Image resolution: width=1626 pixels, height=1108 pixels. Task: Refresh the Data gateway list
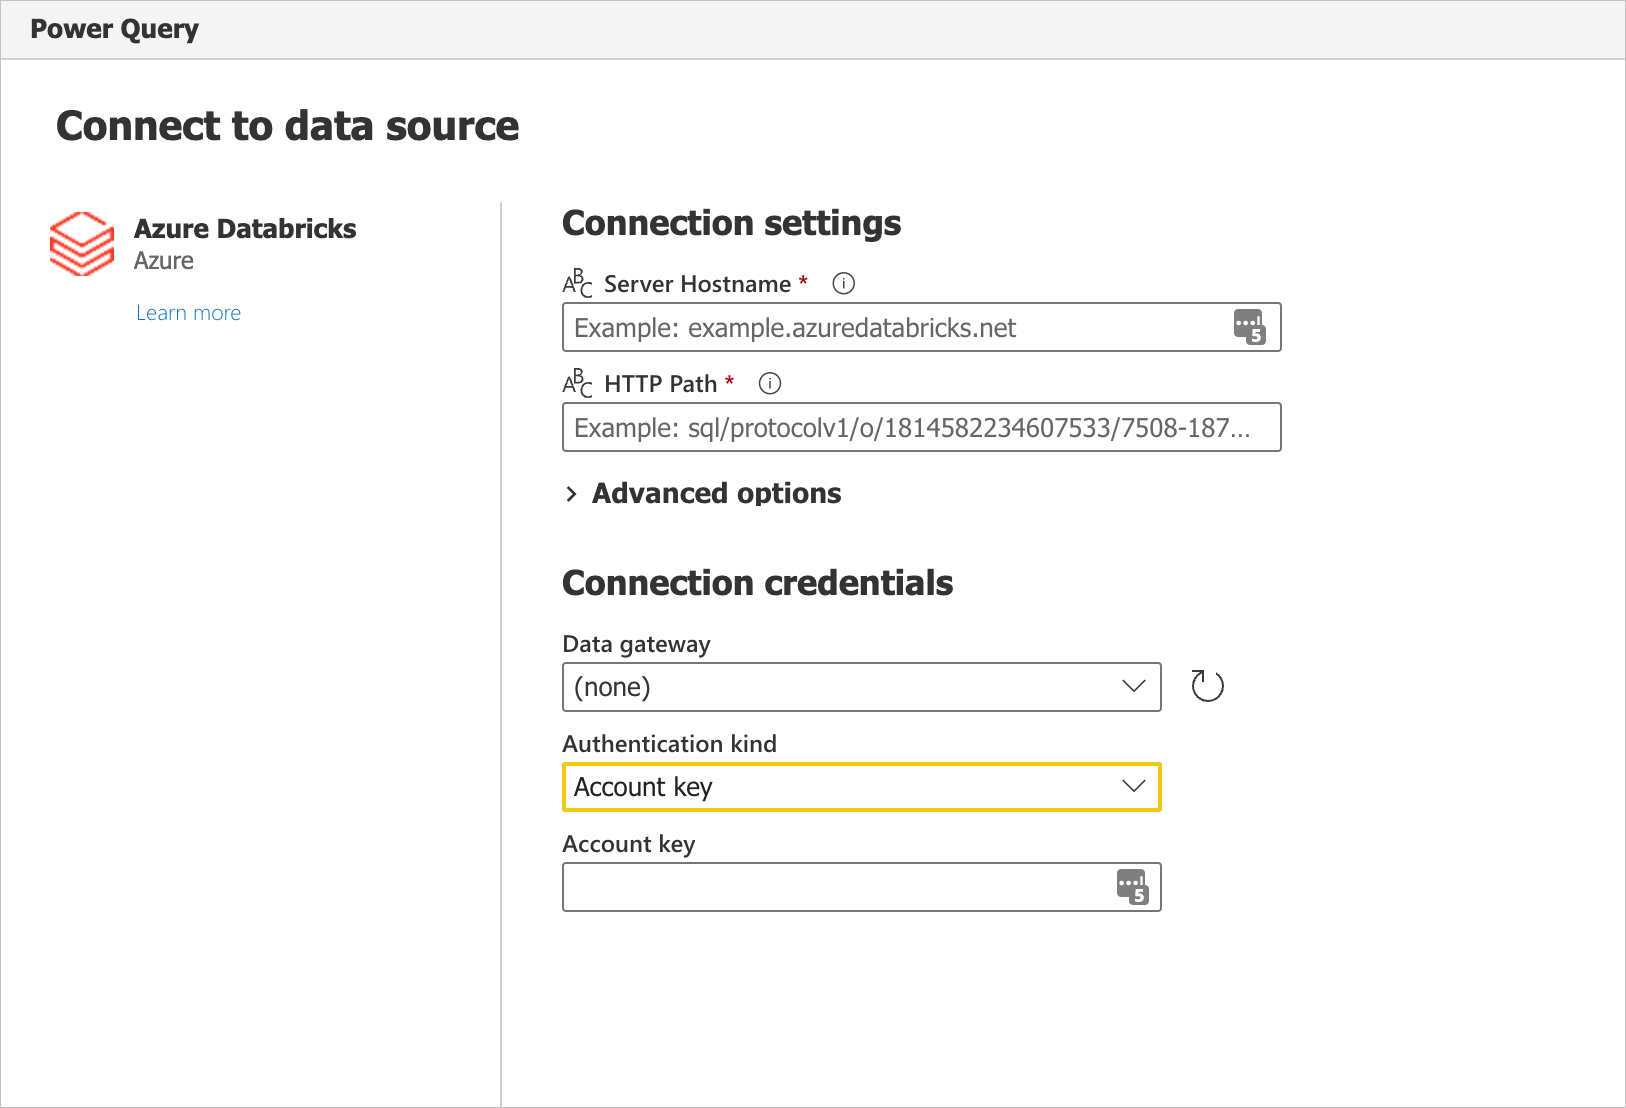pos(1206,686)
